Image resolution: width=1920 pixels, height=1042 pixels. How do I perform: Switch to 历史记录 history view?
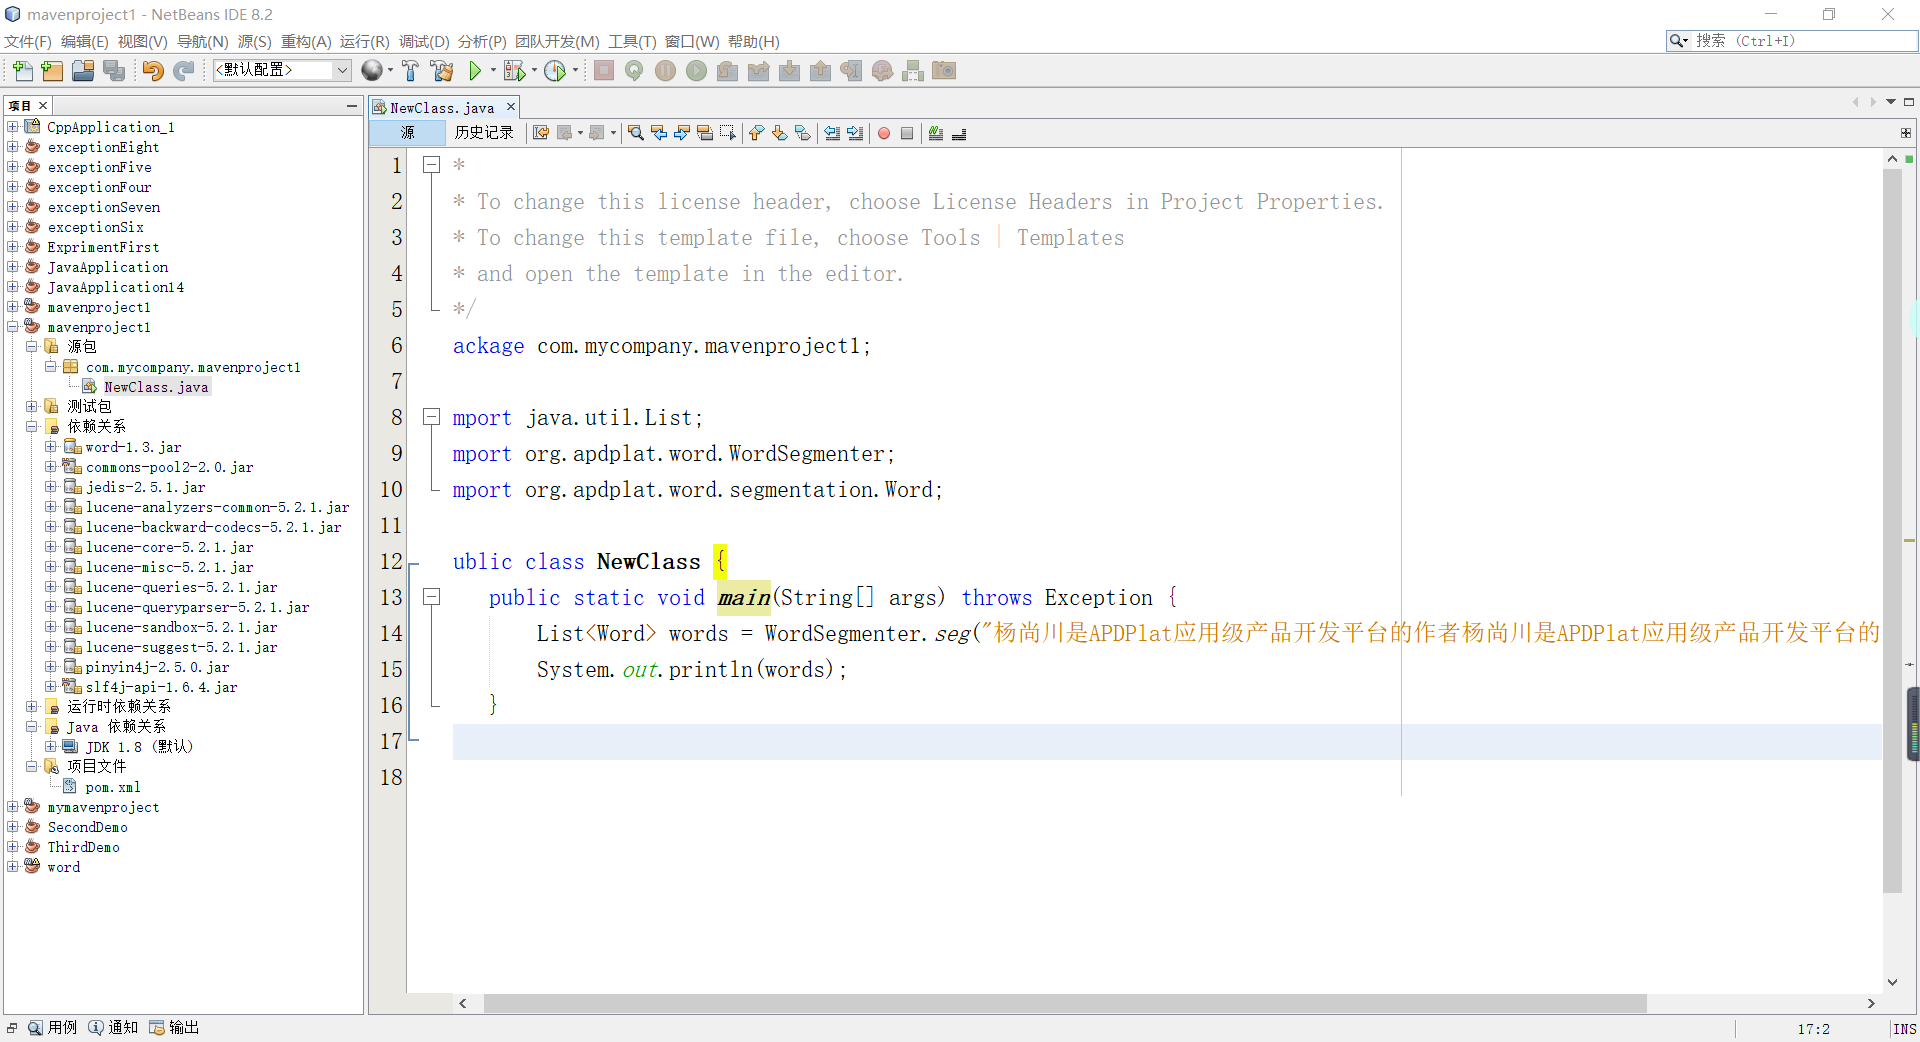484,133
